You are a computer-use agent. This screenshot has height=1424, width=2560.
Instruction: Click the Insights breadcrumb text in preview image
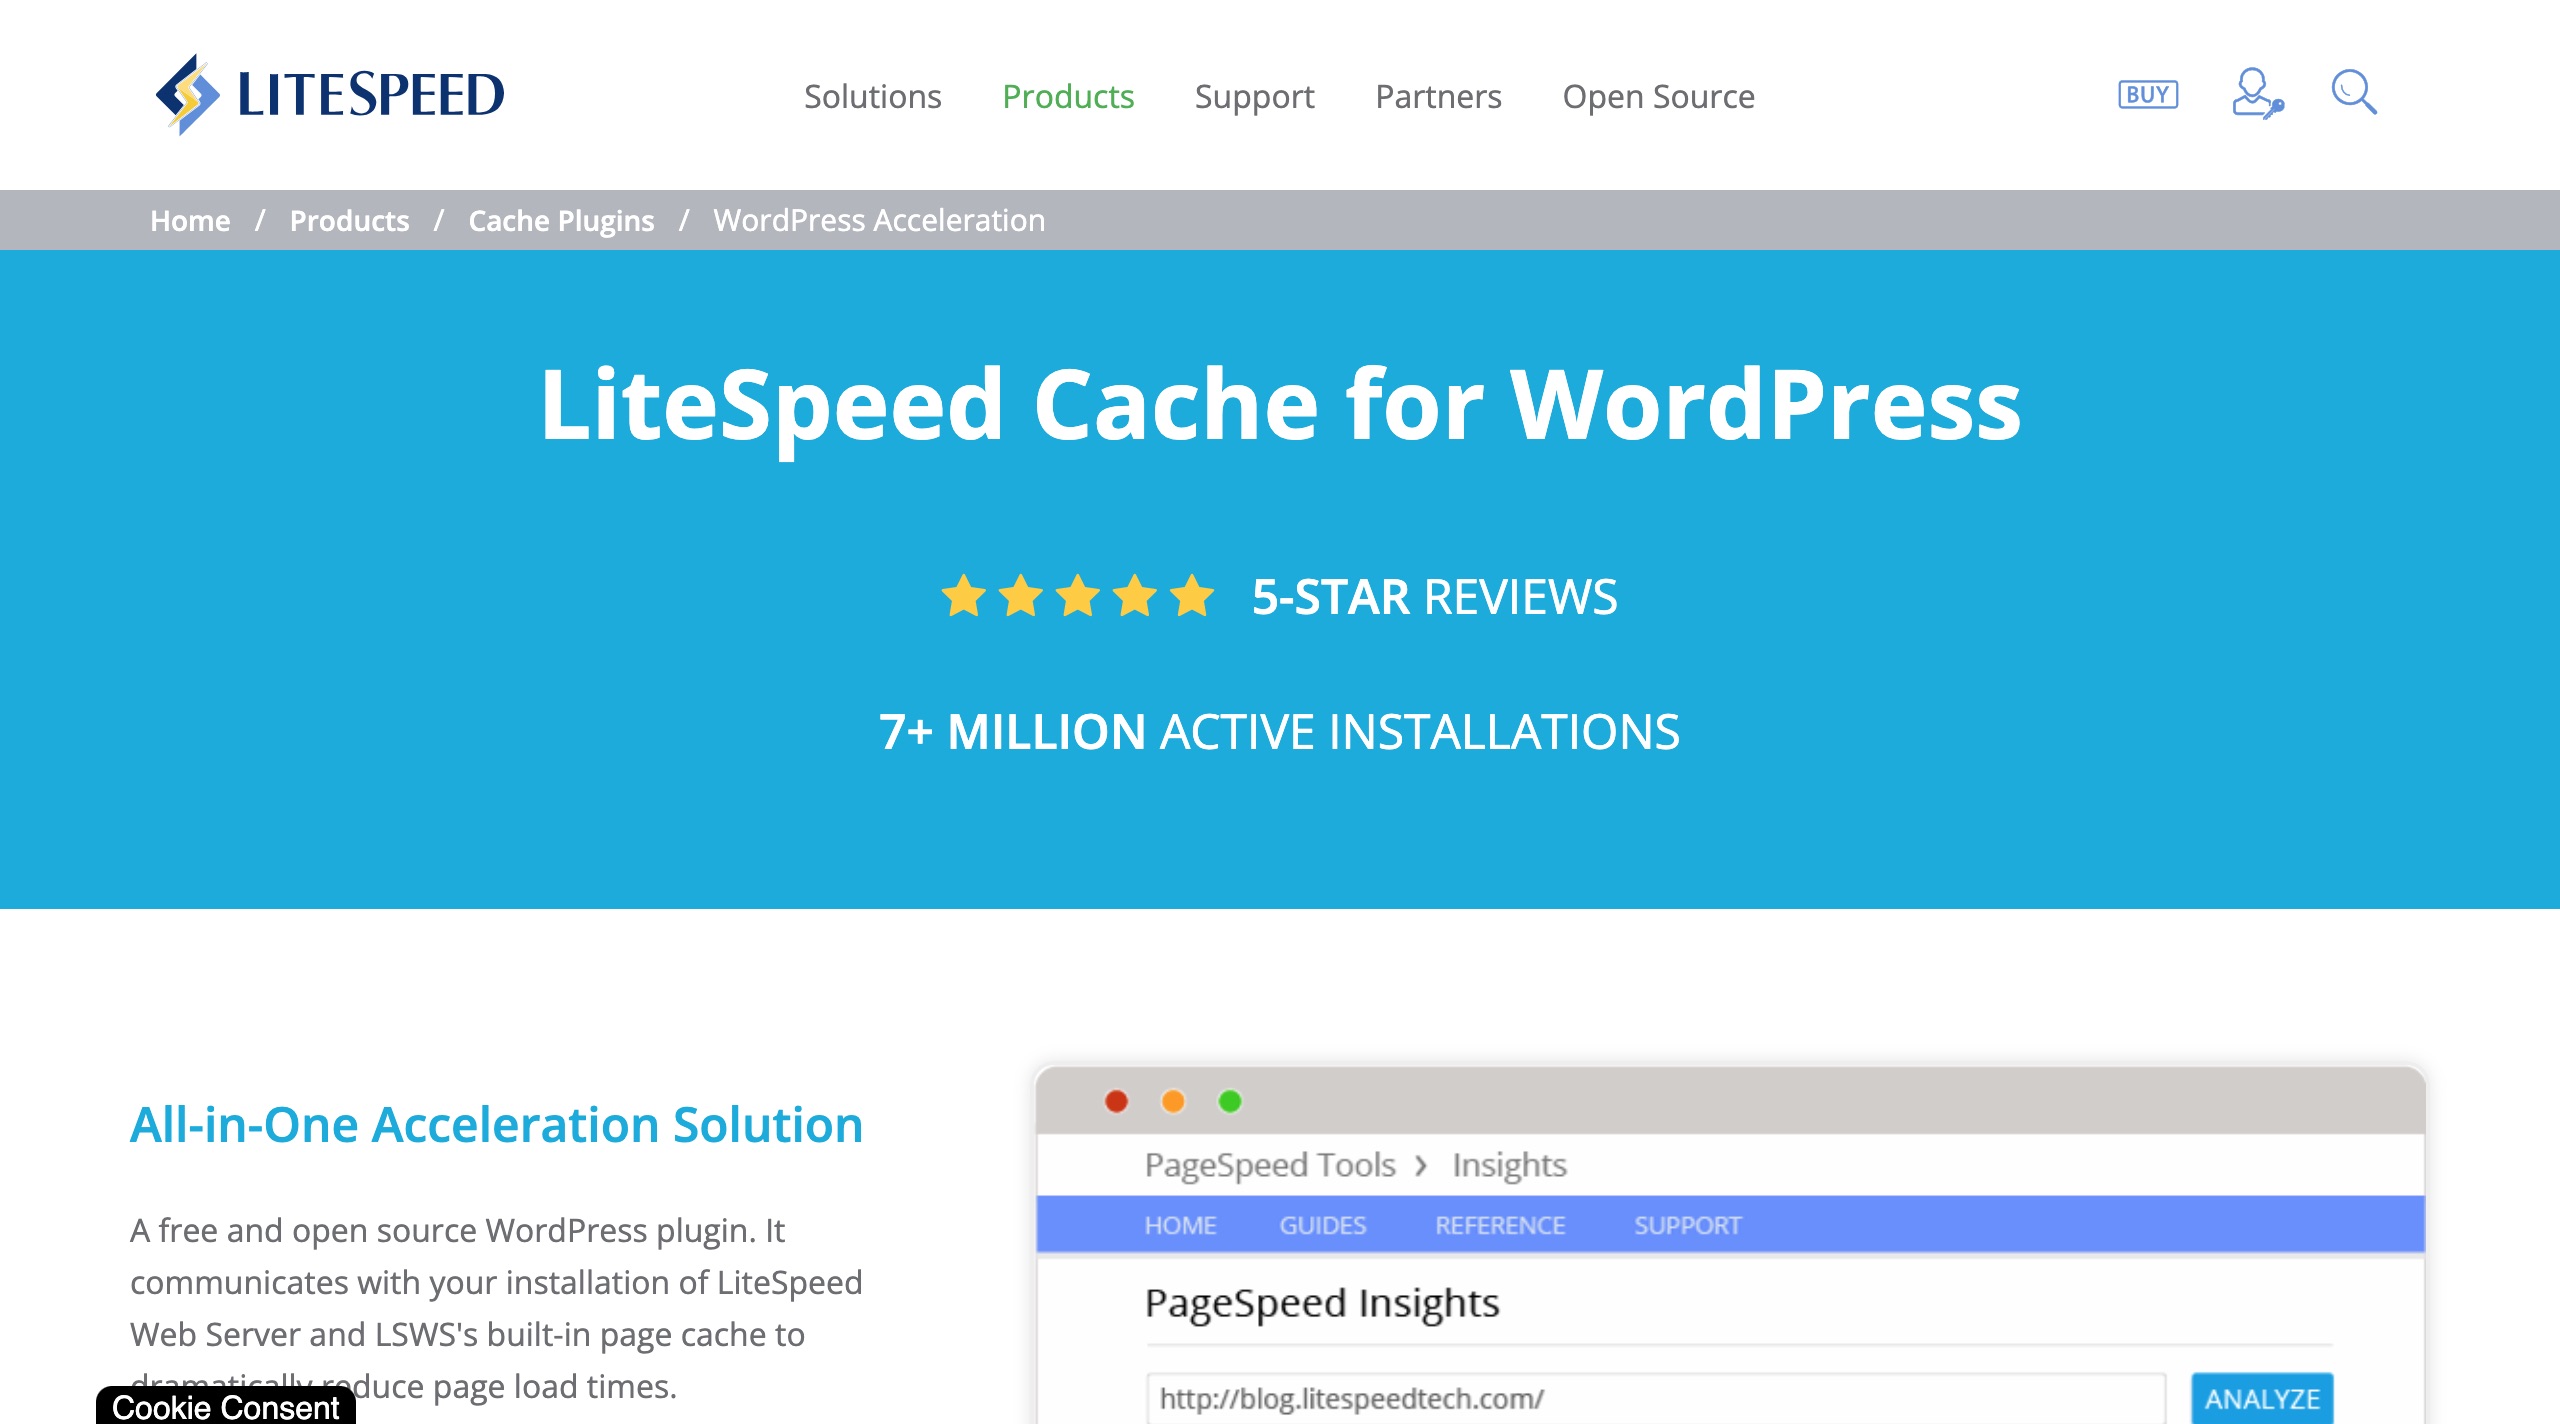pos(1509,1165)
